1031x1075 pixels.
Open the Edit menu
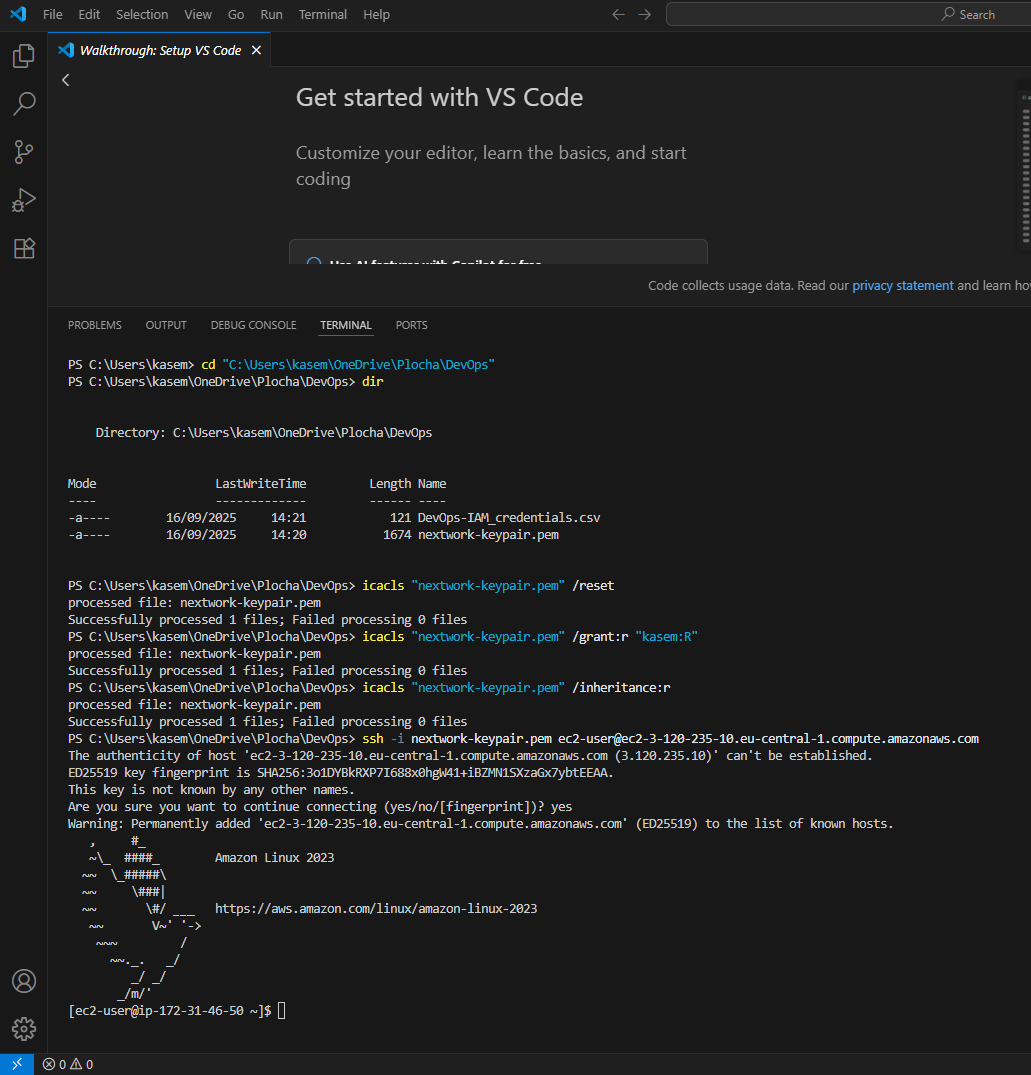click(x=89, y=14)
